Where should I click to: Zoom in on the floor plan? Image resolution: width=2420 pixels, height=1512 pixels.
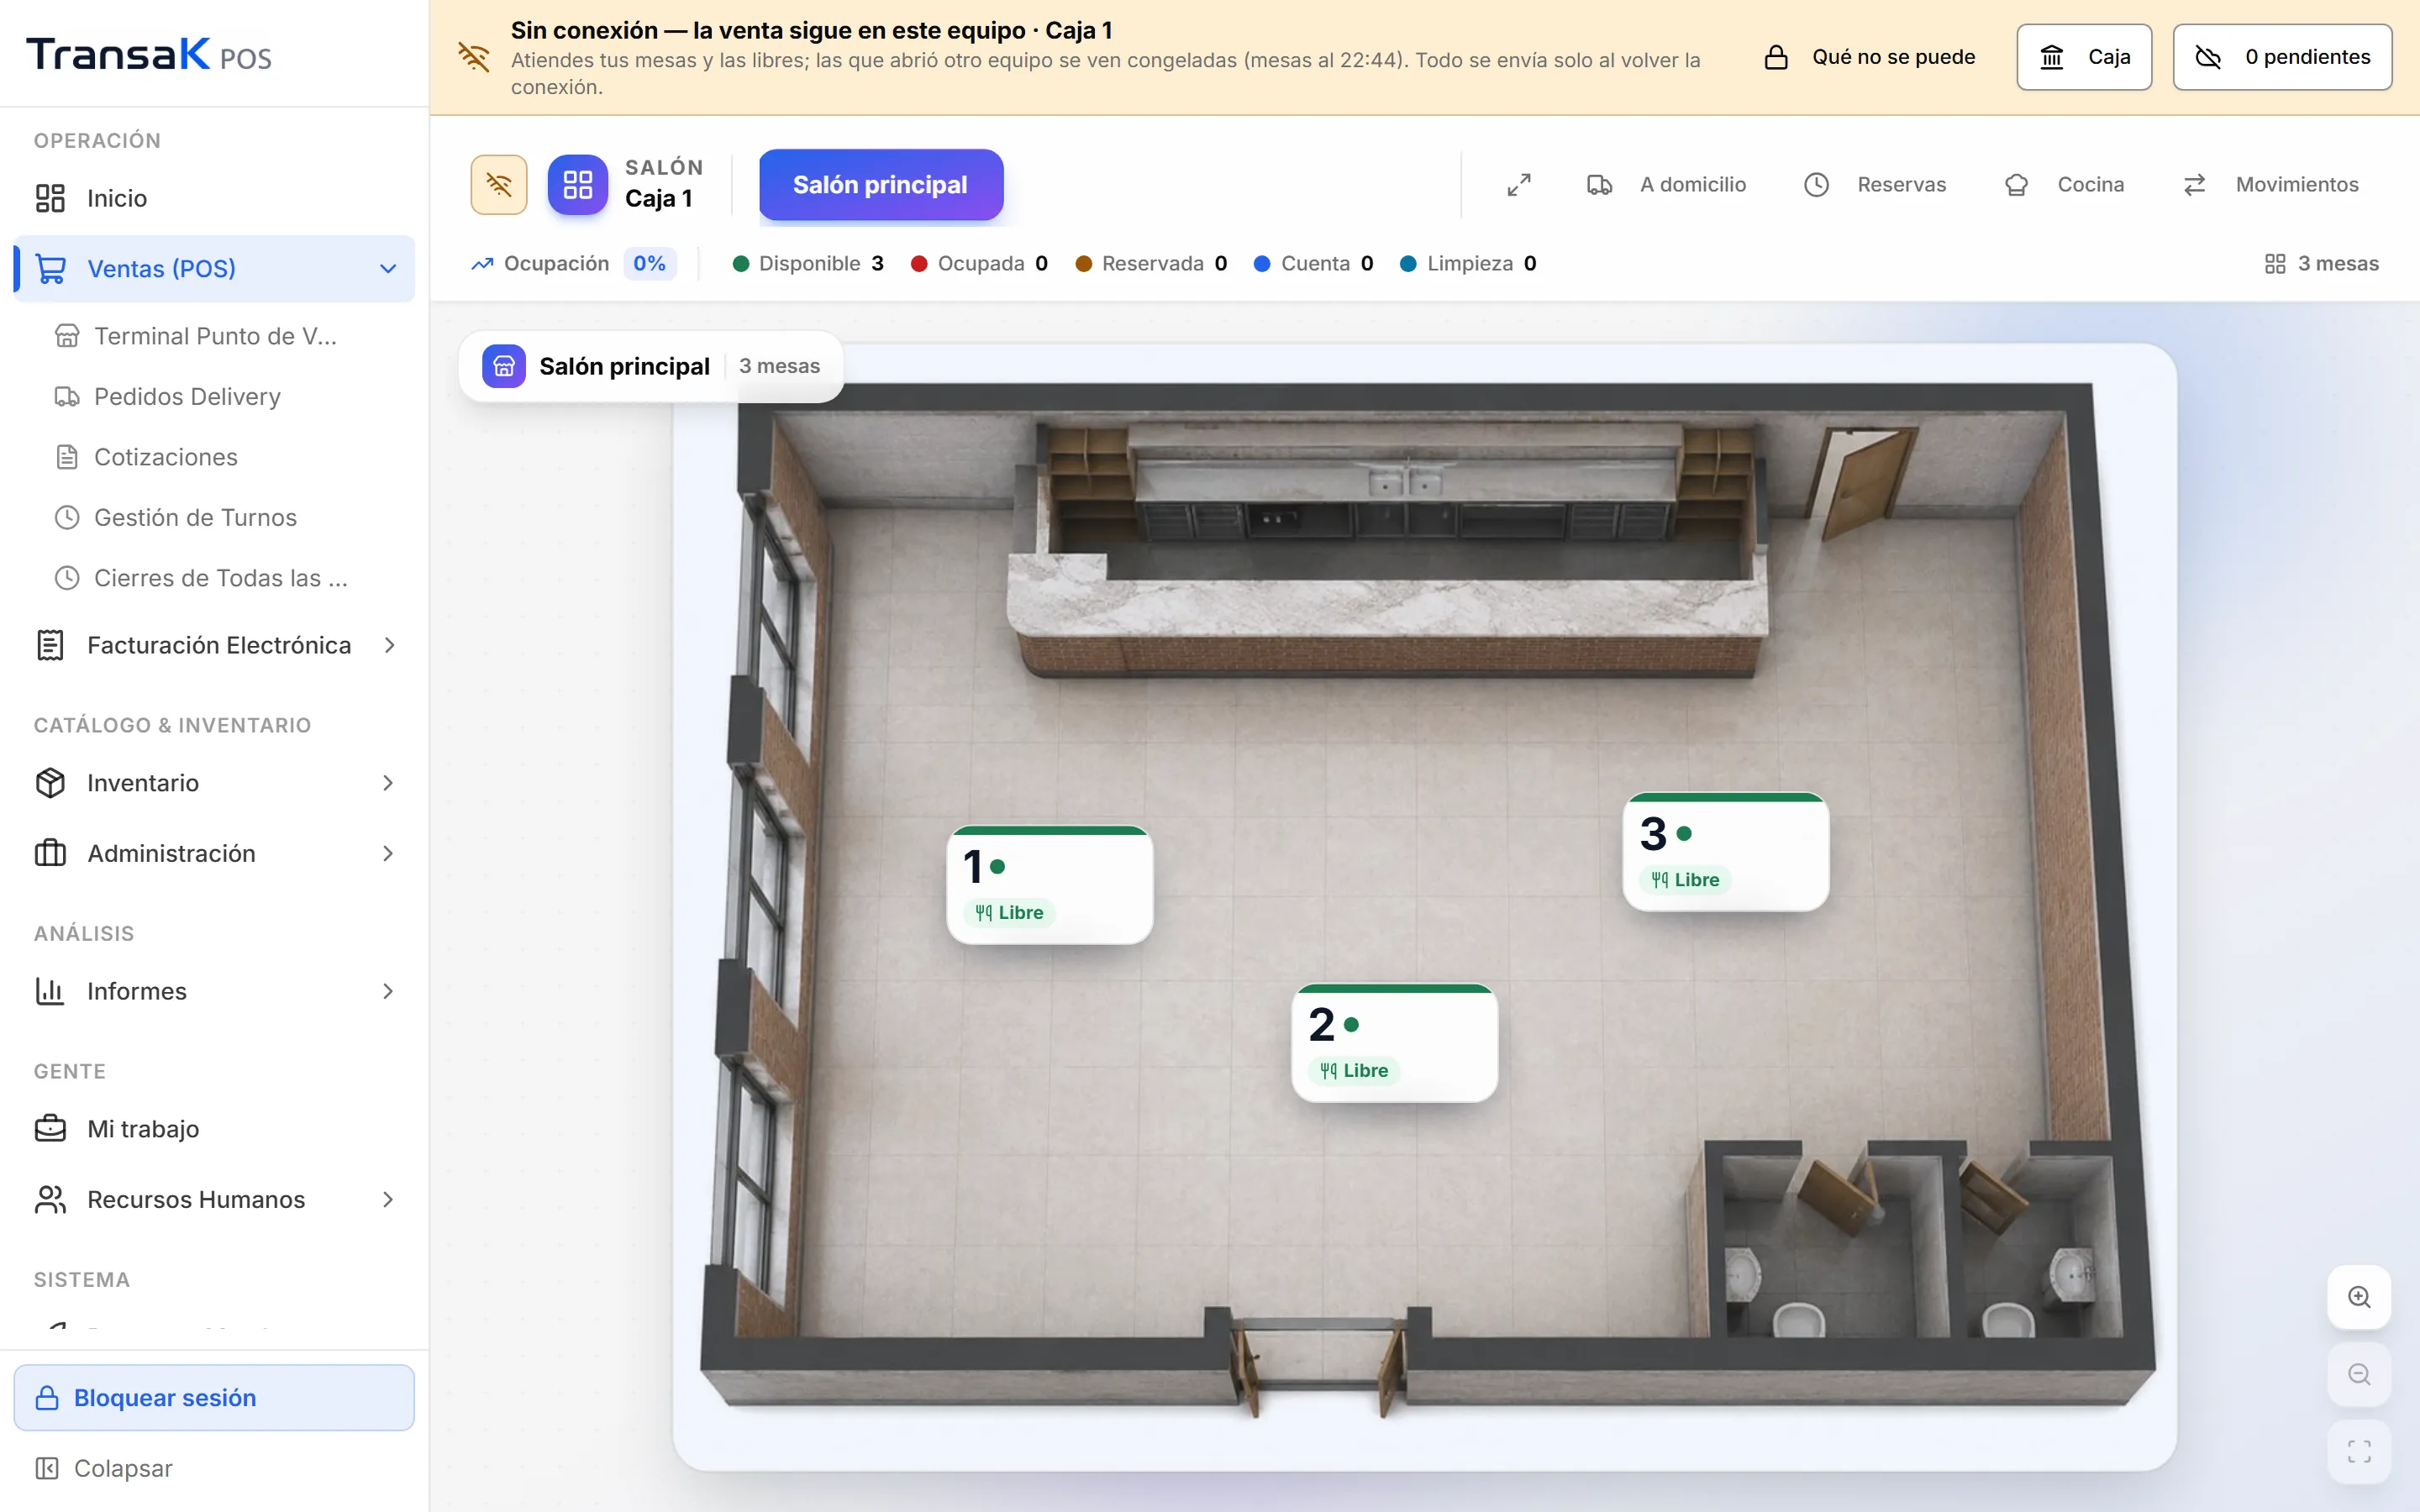pyautogui.click(x=2359, y=1297)
